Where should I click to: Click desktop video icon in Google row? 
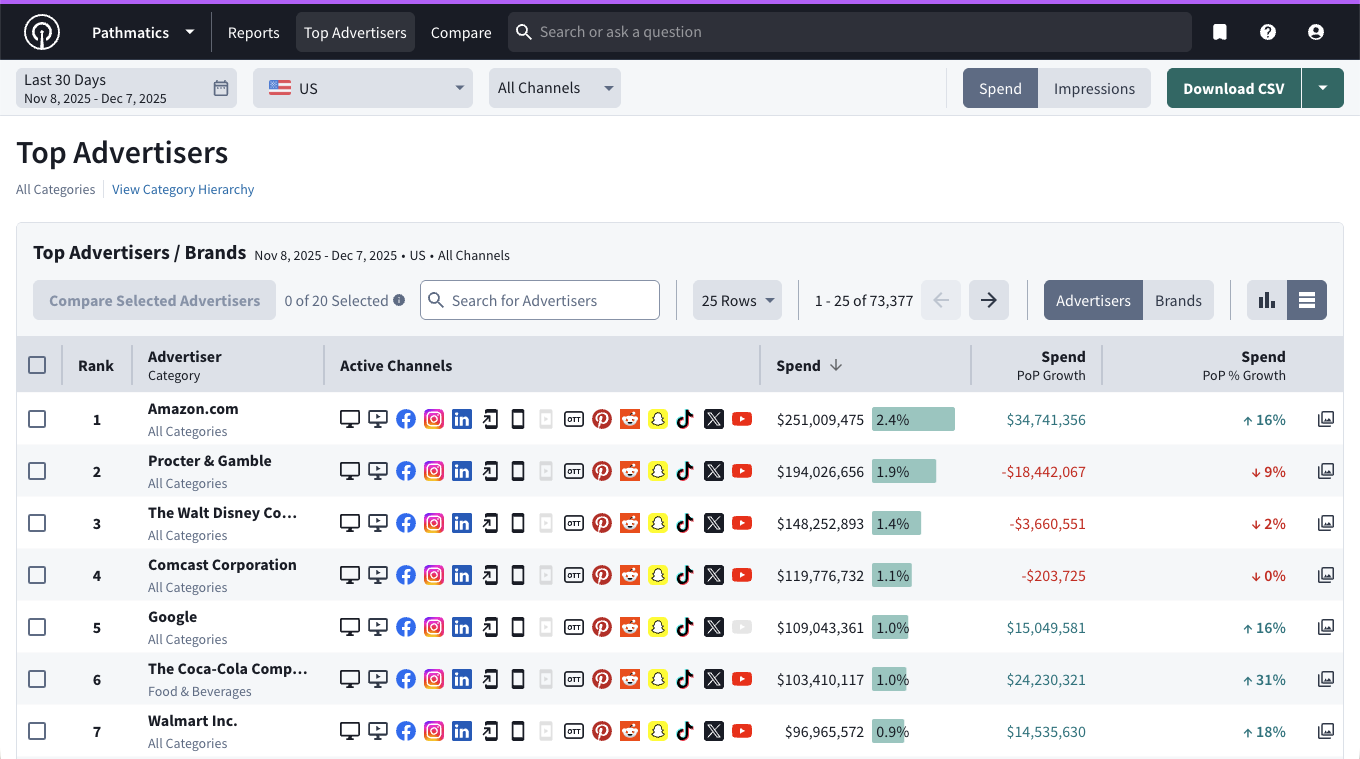click(378, 627)
